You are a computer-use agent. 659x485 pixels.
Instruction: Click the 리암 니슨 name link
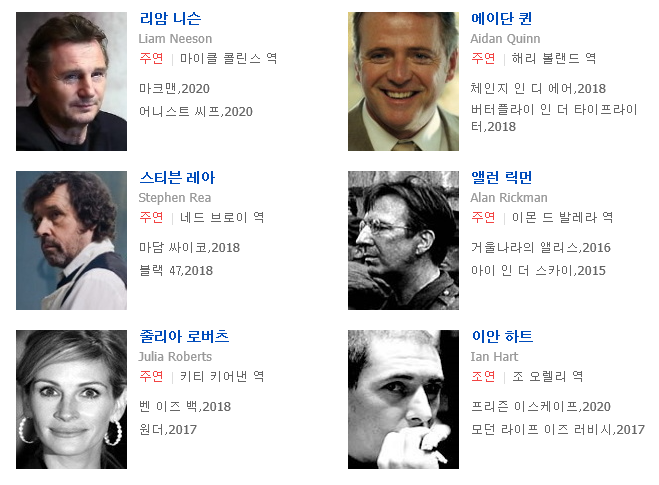pos(170,18)
